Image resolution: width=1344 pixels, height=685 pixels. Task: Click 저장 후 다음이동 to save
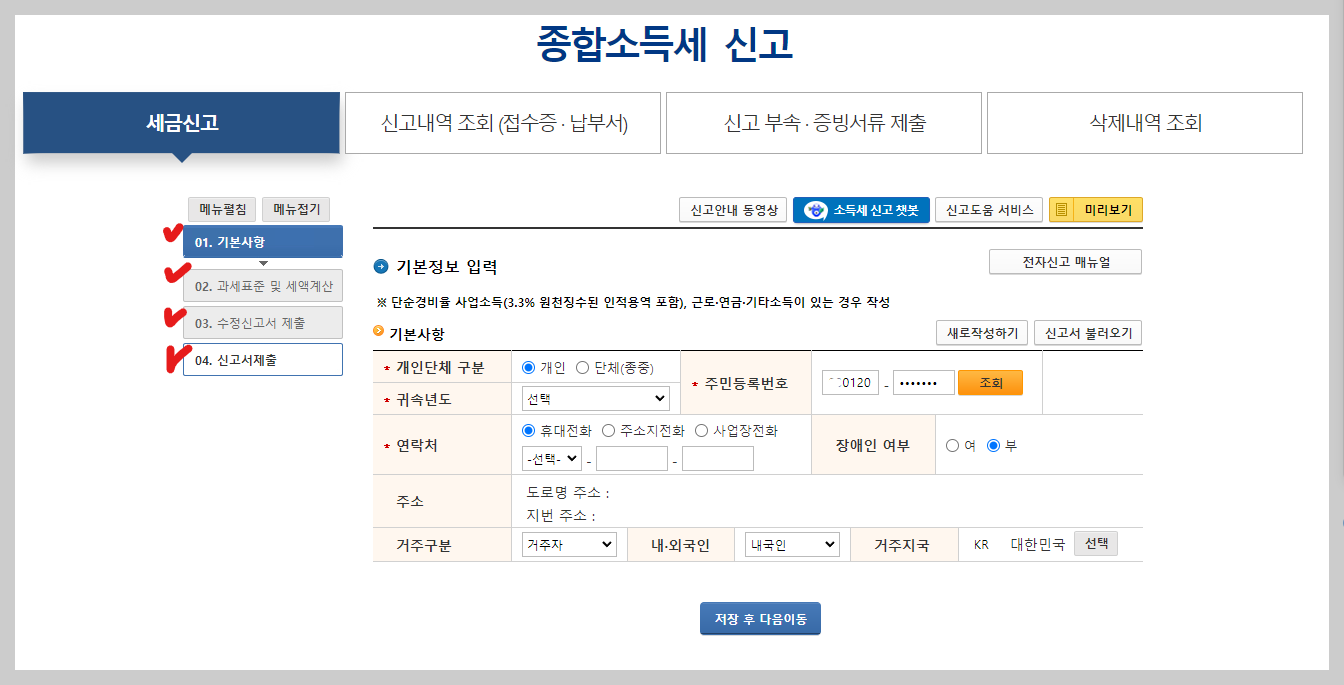(x=759, y=618)
